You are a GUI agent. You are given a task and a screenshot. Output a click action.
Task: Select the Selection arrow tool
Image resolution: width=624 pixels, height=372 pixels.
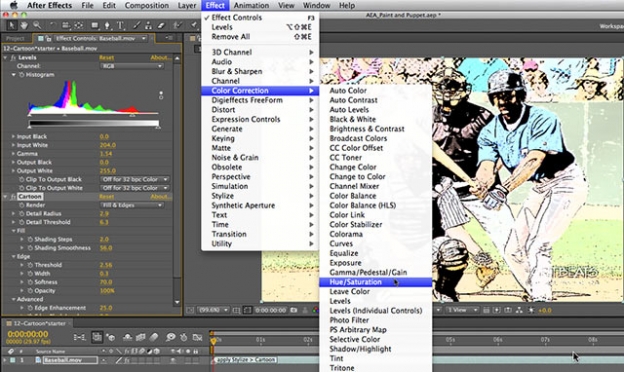point(12,25)
